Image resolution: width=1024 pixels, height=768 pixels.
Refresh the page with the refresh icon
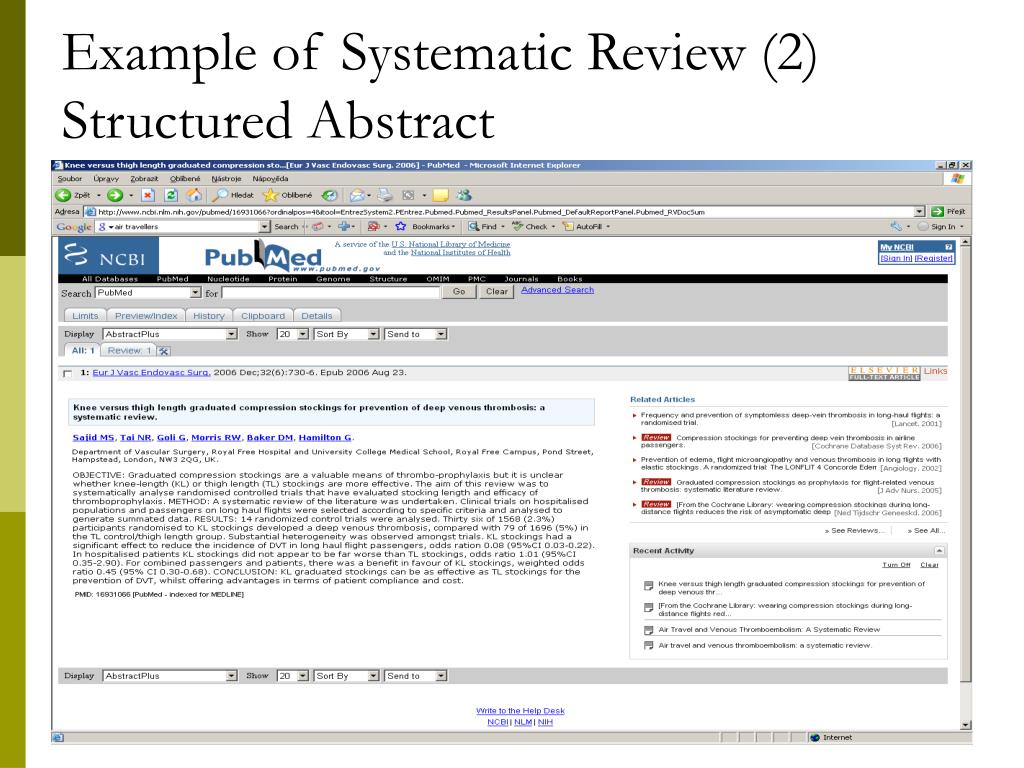[x=171, y=195]
